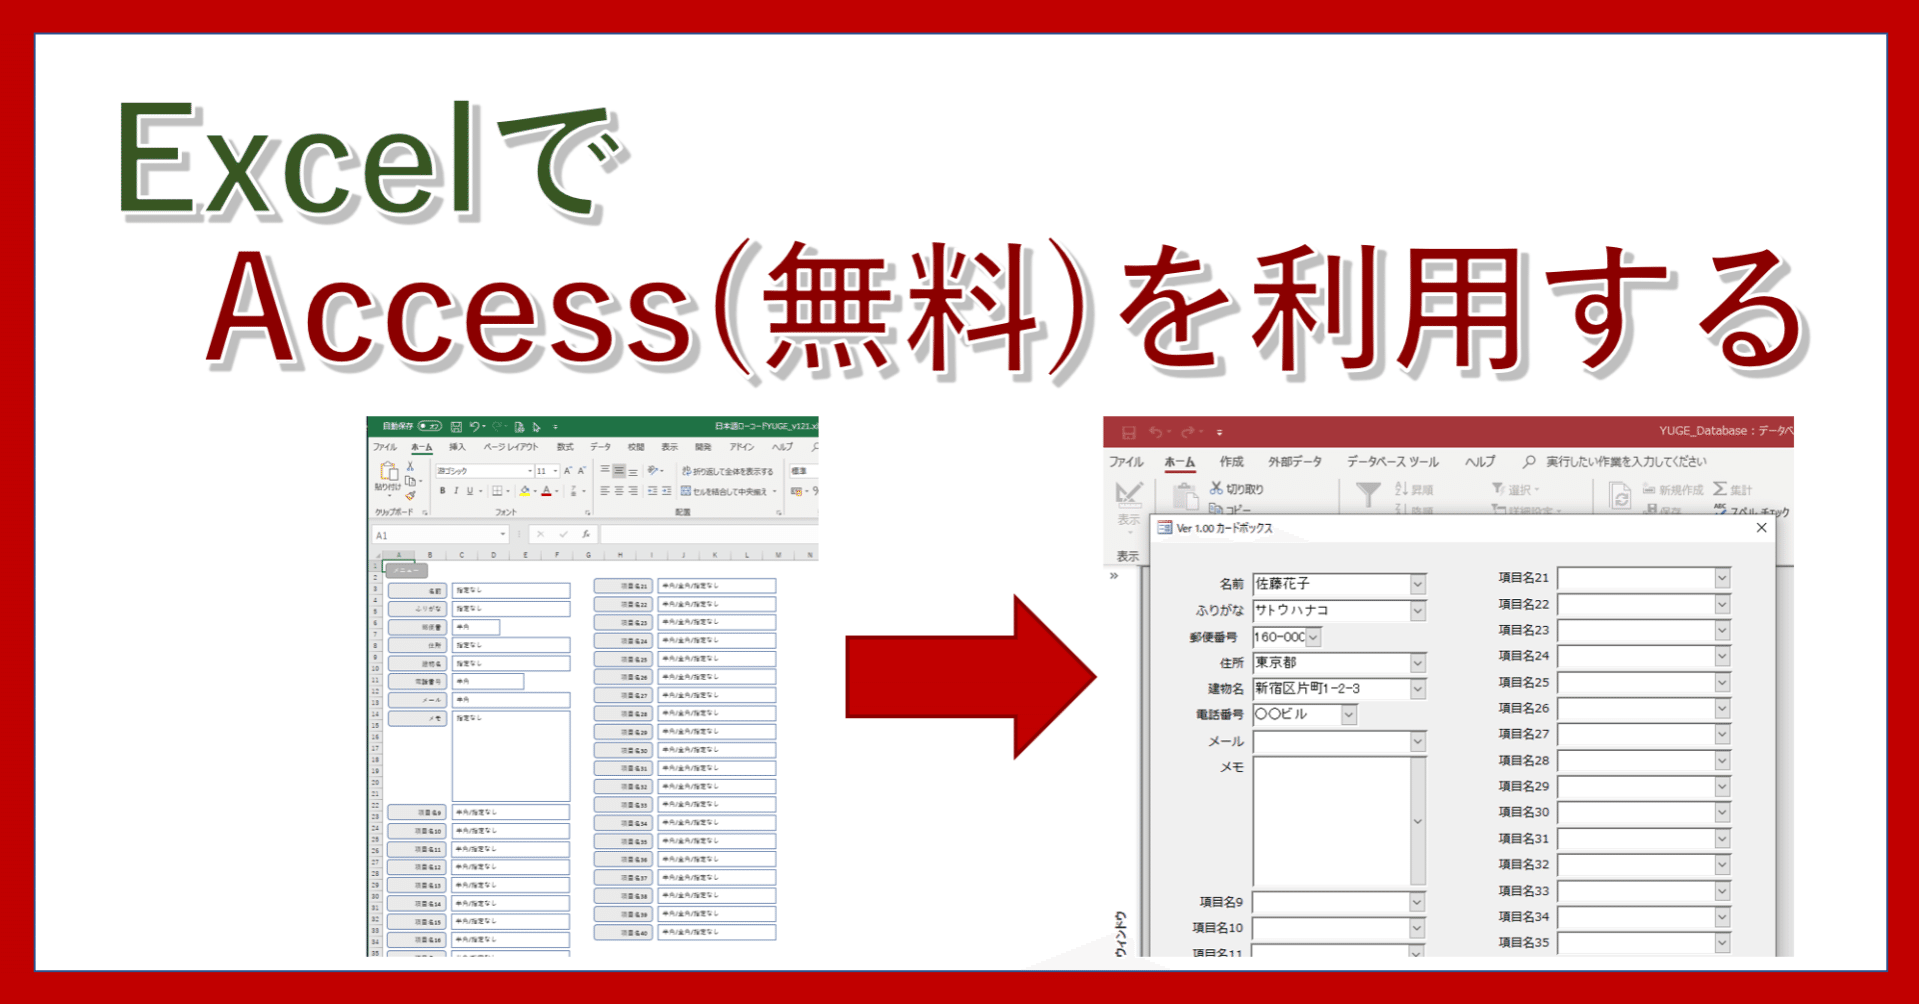Viewport: 1919px width, 1005px height.
Task: Open Access External Data tab
Action: 1295,461
